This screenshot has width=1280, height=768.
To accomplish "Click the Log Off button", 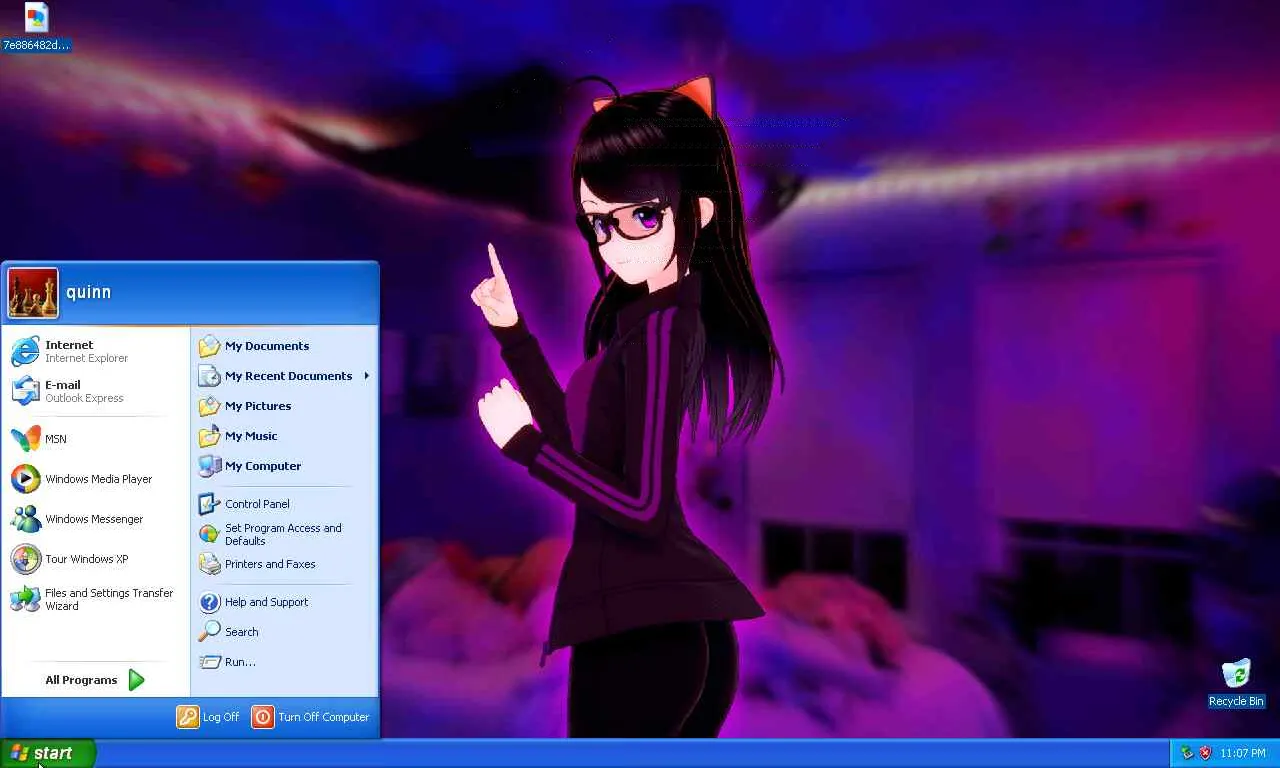I will tap(208, 717).
